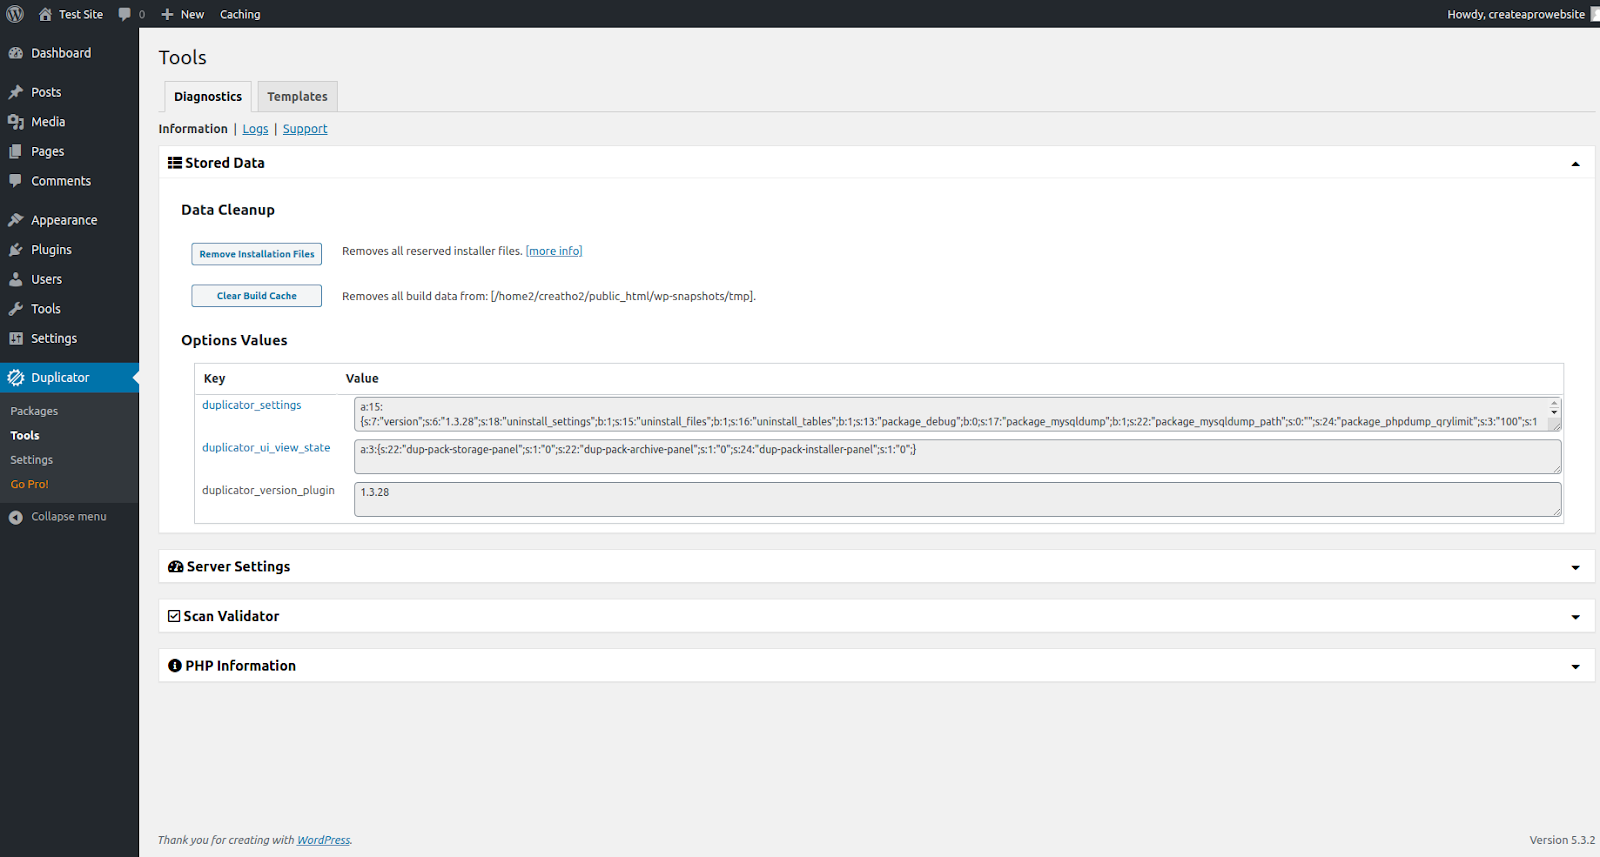
Task: Click the Posts pushpin icon
Action: coord(16,92)
